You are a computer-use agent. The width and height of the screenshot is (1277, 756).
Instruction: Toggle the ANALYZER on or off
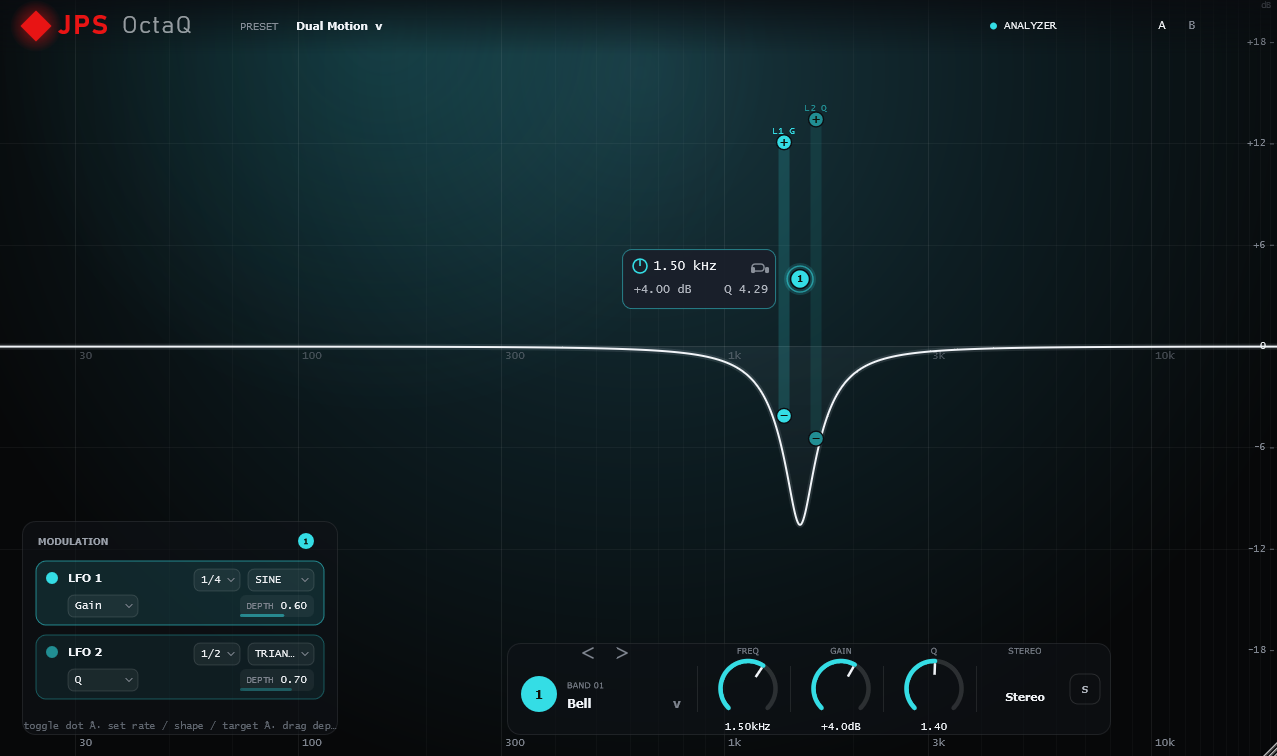pyautogui.click(x=1022, y=26)
